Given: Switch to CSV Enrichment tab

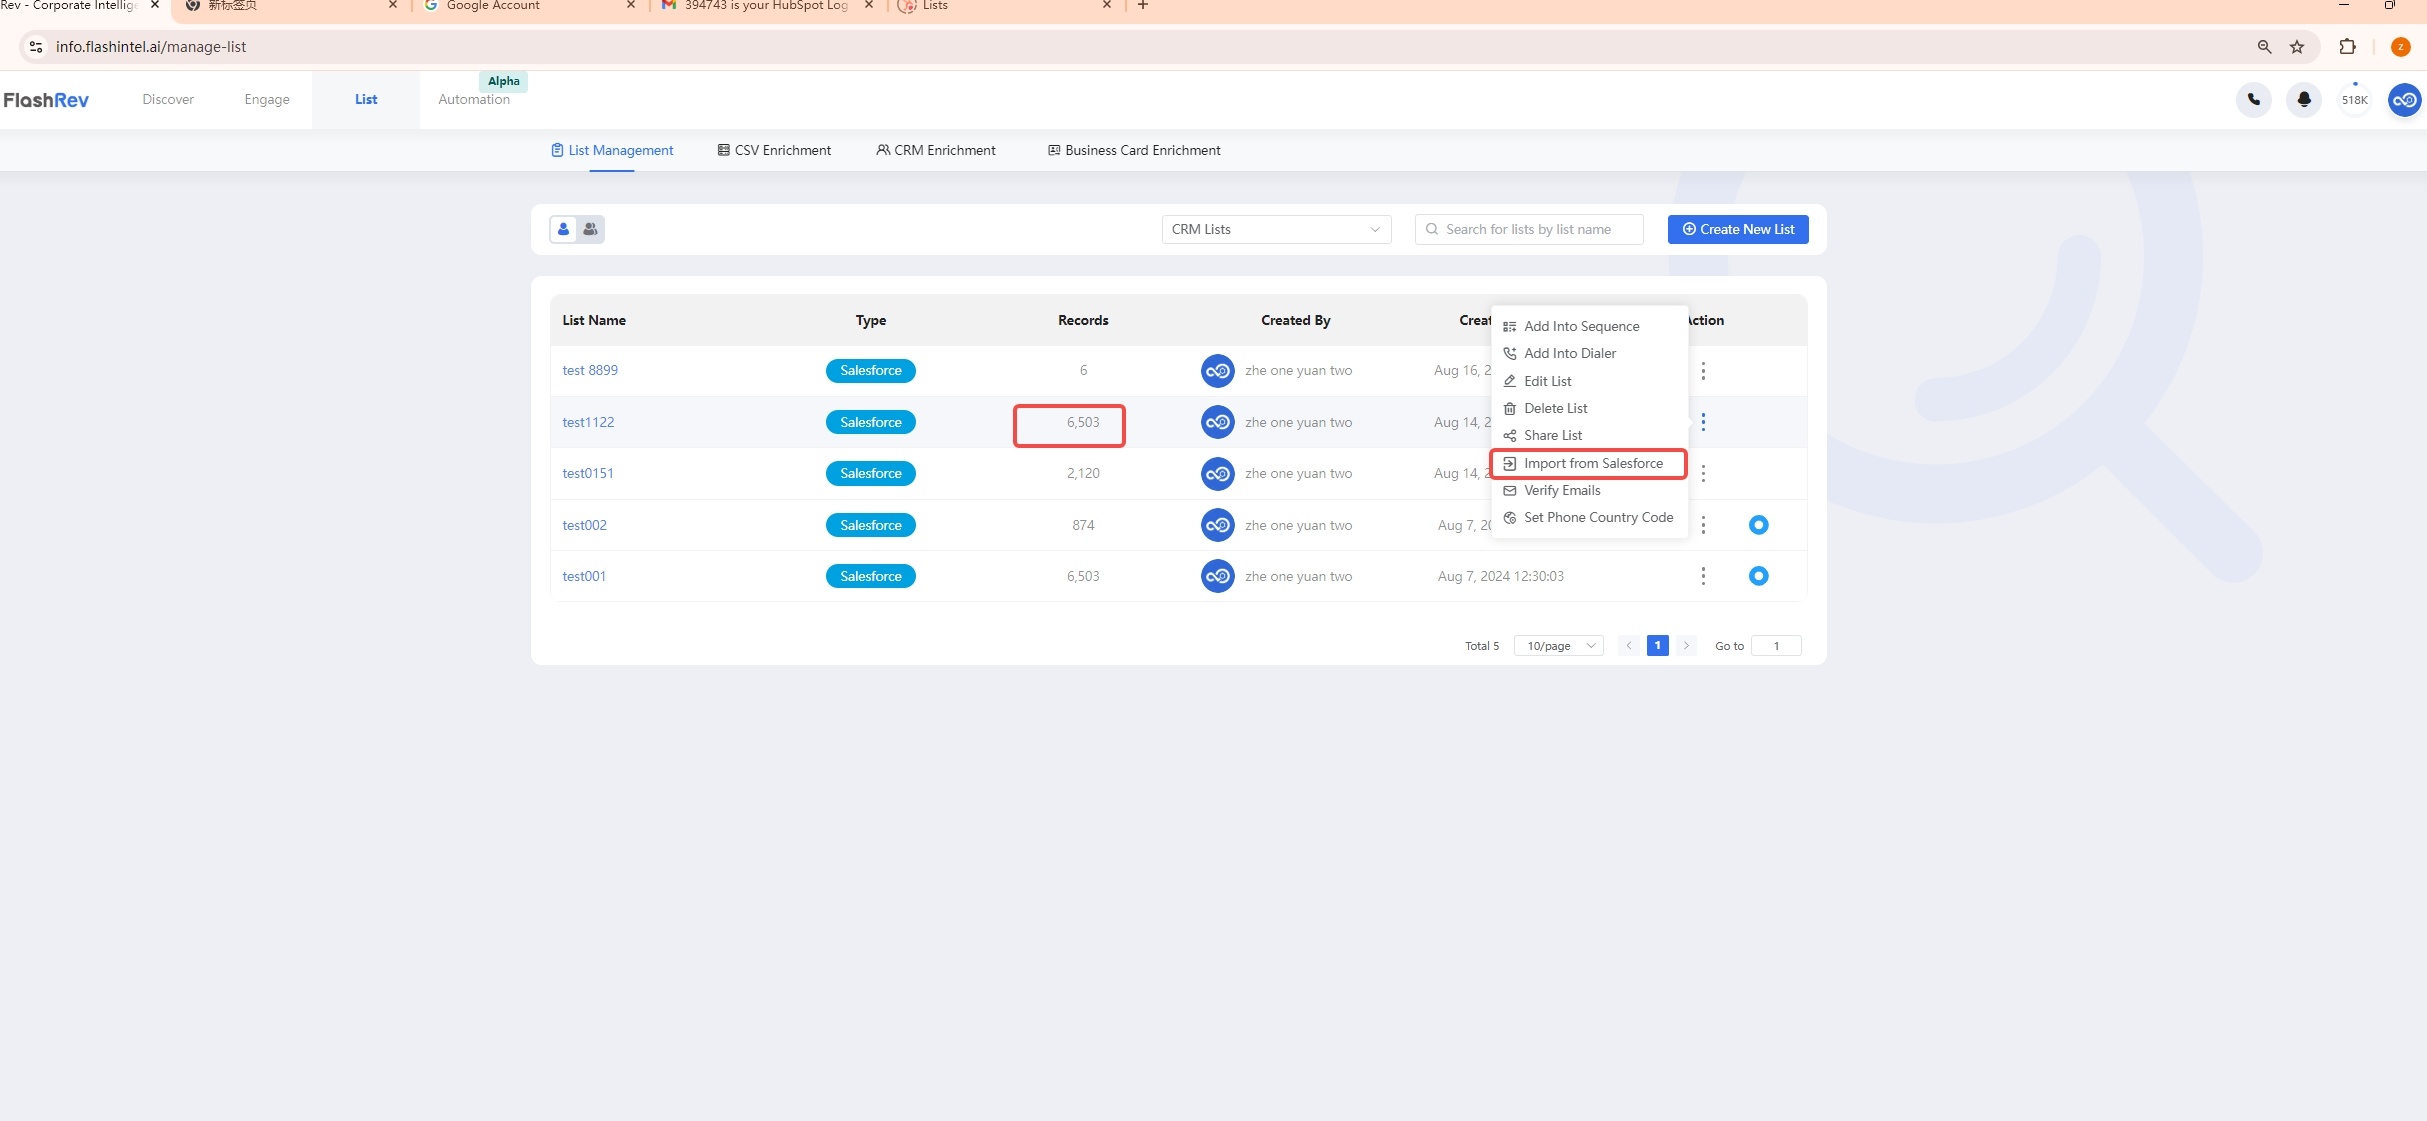Looking at the screenshot, I should click(774, 150).
